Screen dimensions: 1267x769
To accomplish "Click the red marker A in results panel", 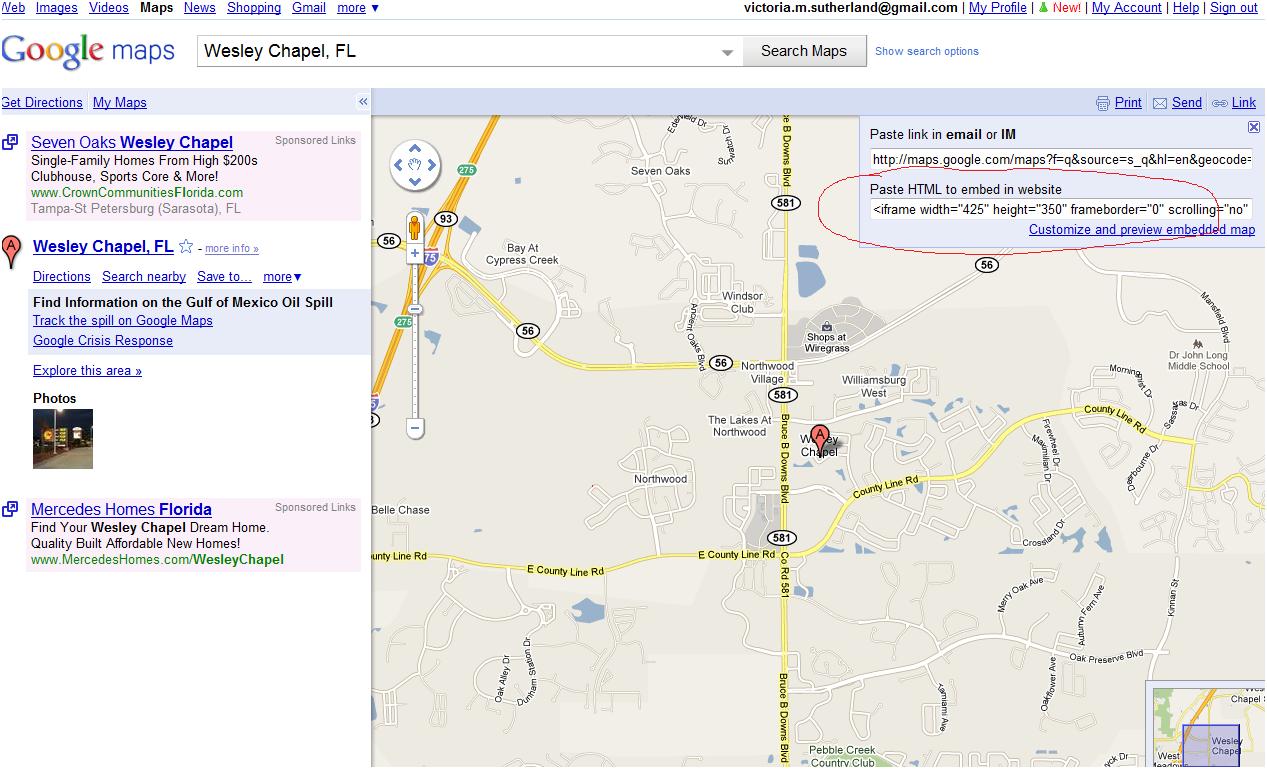I will [11, 251].
